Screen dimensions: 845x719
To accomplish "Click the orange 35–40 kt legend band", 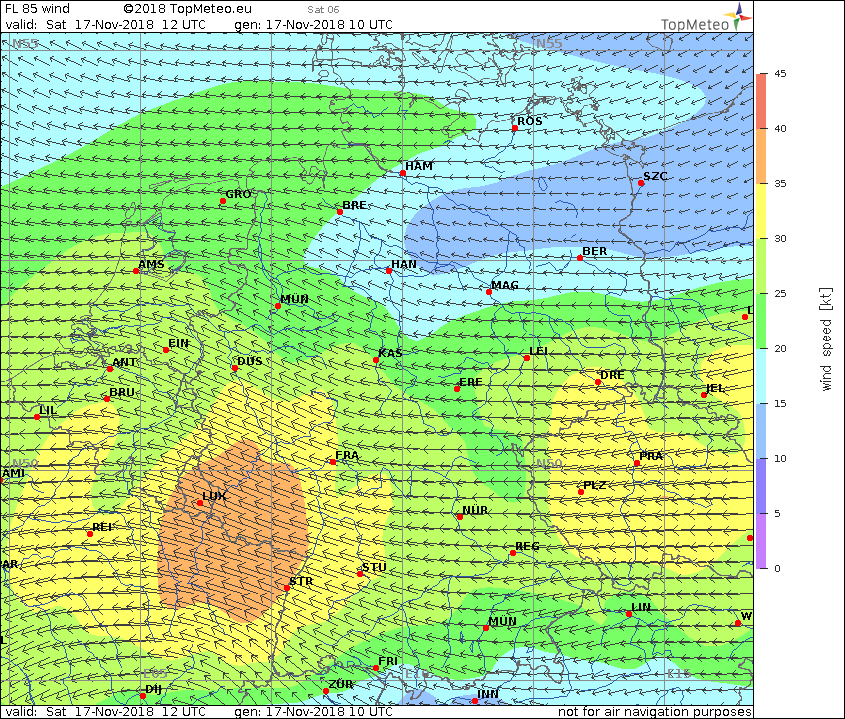I will click(763, 155).
